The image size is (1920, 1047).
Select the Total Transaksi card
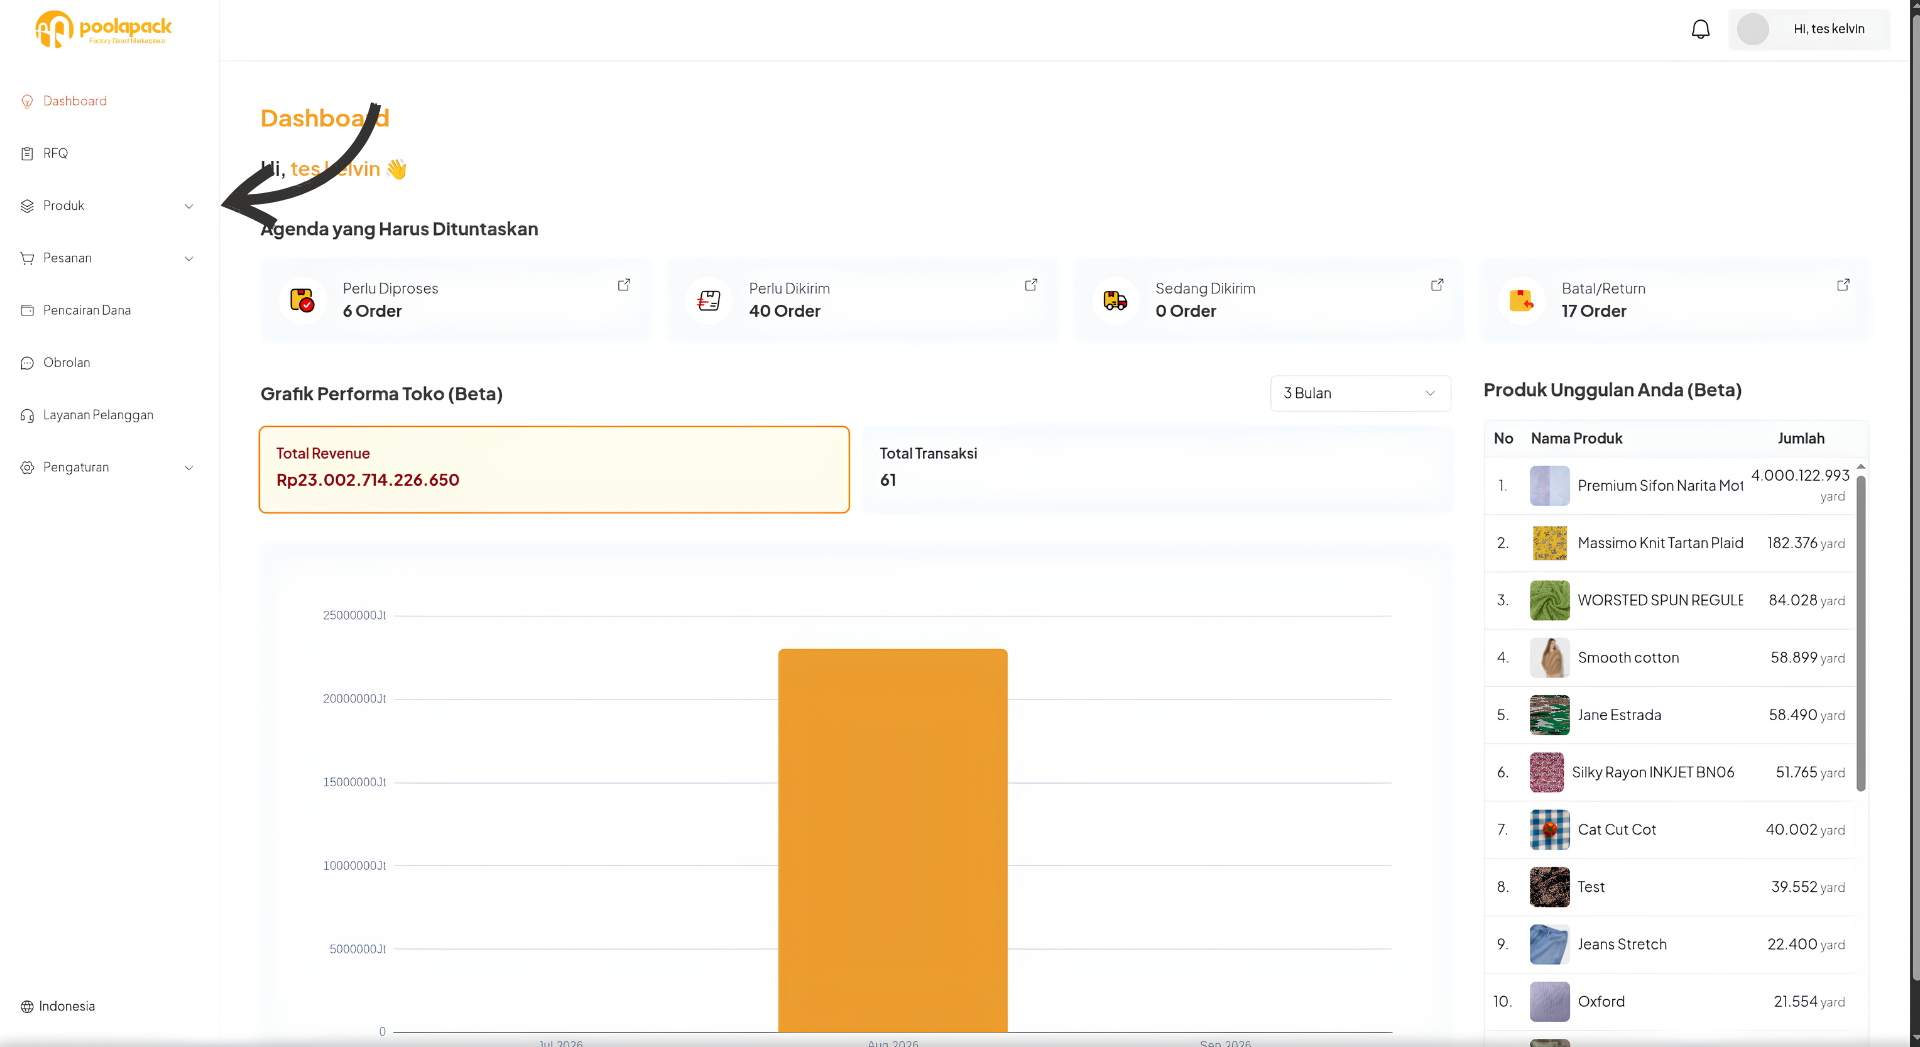coord(1157,470)
